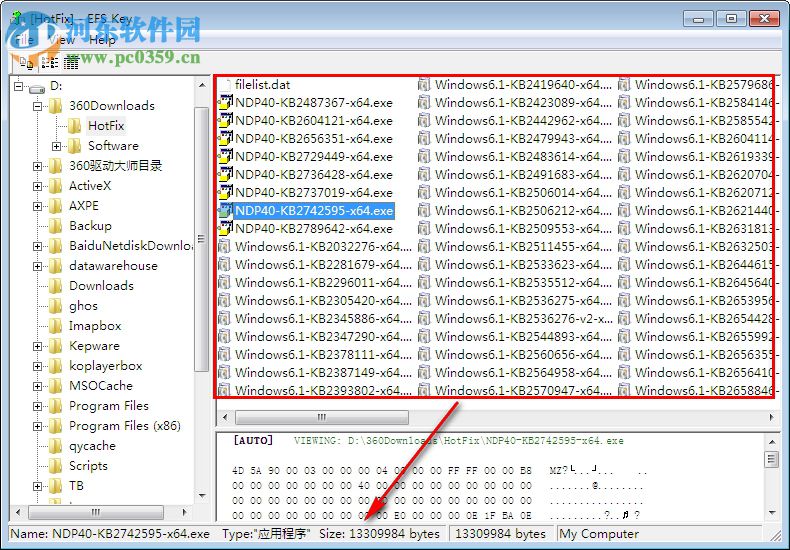This screenshot has width=790, height=550.
Task: Click icon of NDP40-KB2736428-x64.exe
Action: point(225,175)
